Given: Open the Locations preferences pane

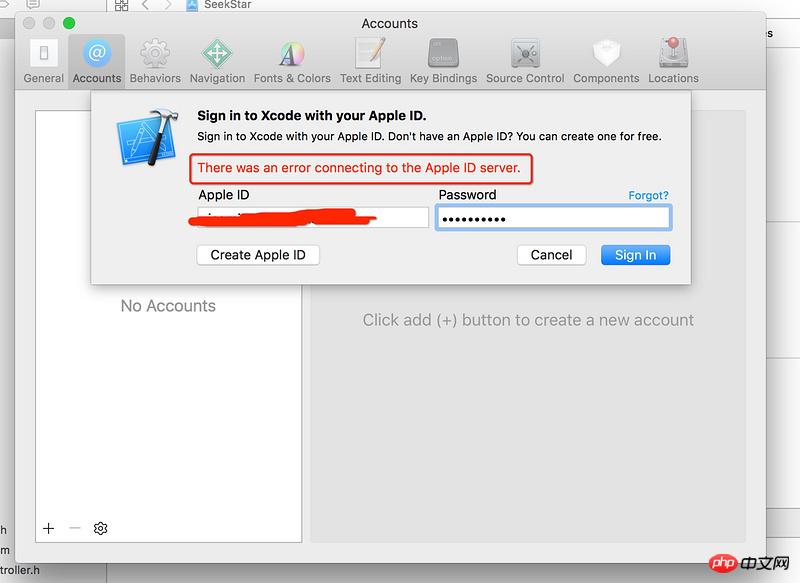Looking at the screenshot, I should pyautogui.click(x=673, y=61).
